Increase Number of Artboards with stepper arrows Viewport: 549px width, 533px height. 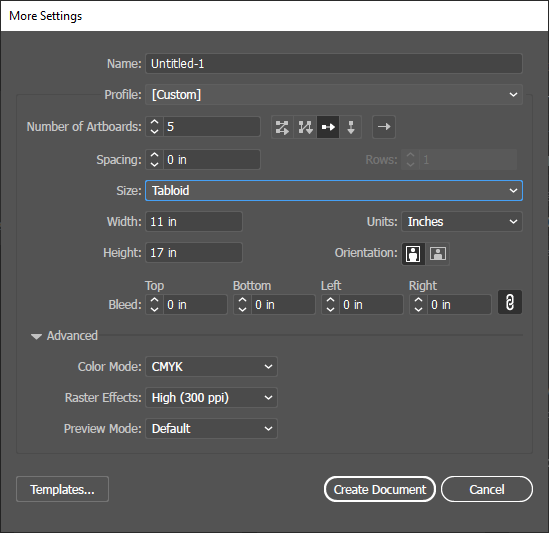click(154, 122)
